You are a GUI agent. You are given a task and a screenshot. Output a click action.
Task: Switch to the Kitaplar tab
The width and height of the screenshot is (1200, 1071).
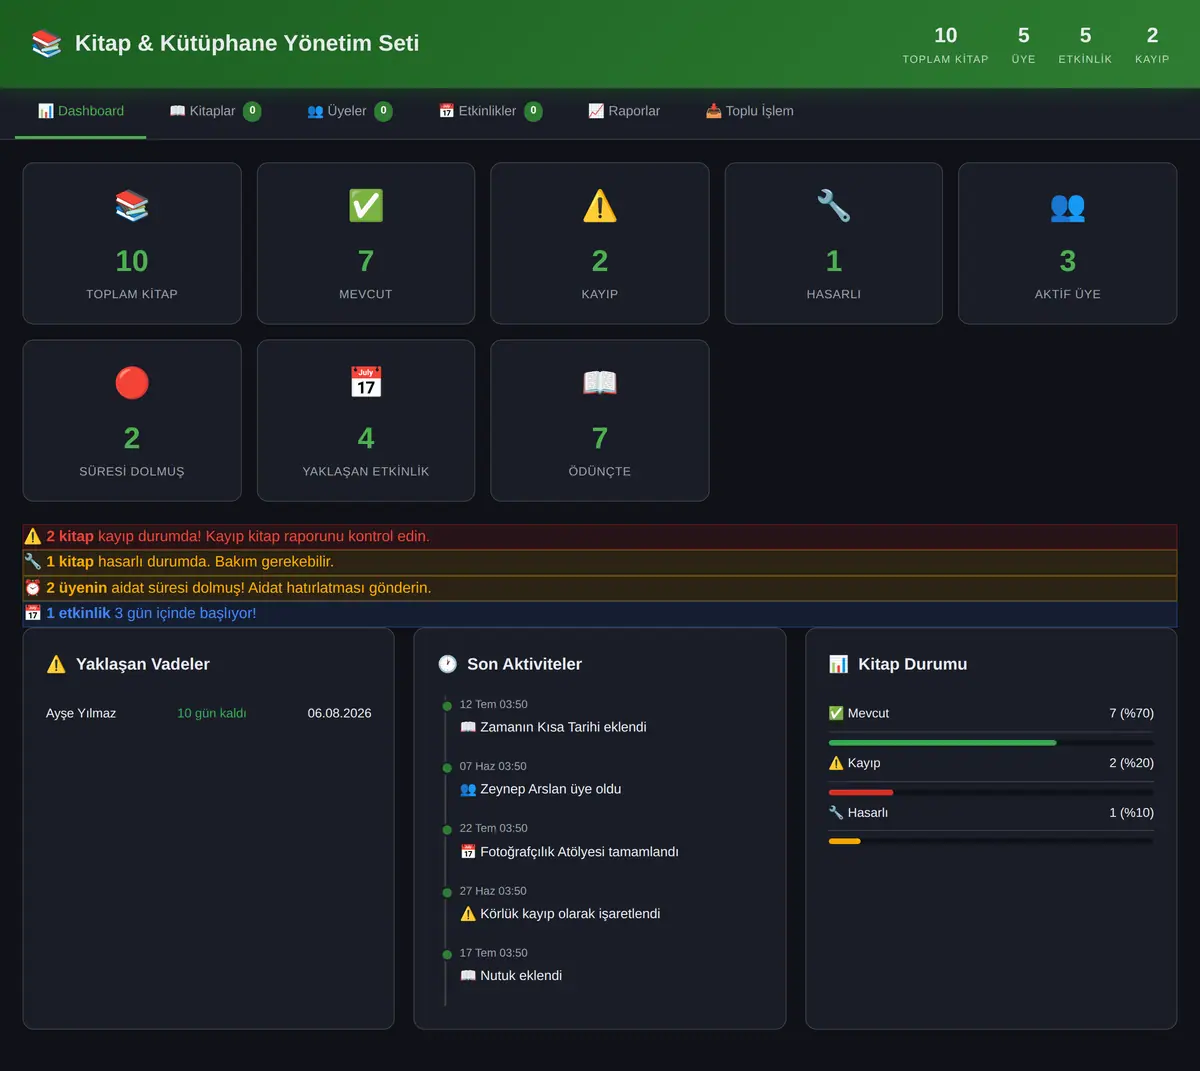(215, 111)
